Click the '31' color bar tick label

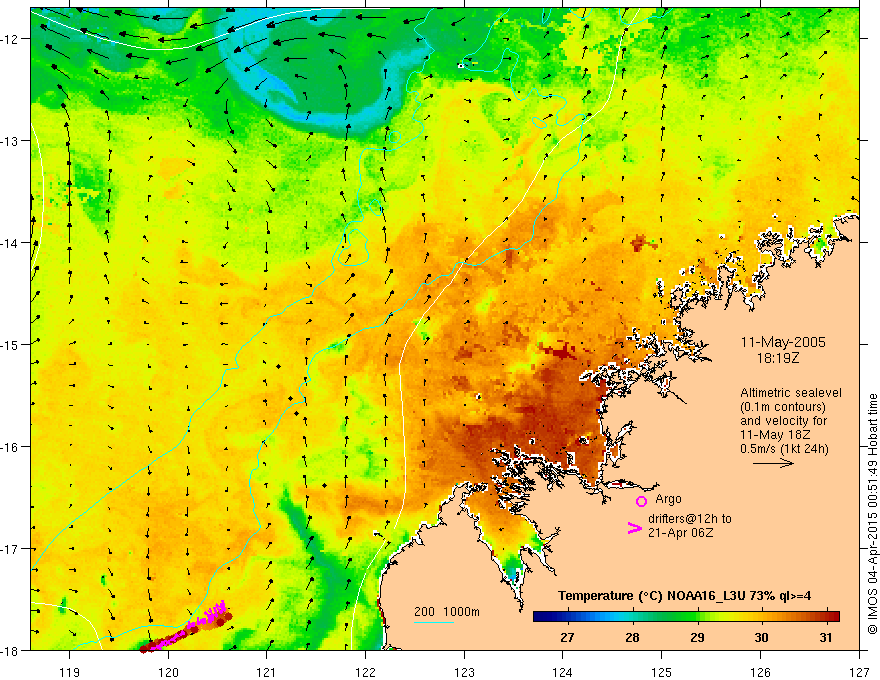[x=826, y=637]
